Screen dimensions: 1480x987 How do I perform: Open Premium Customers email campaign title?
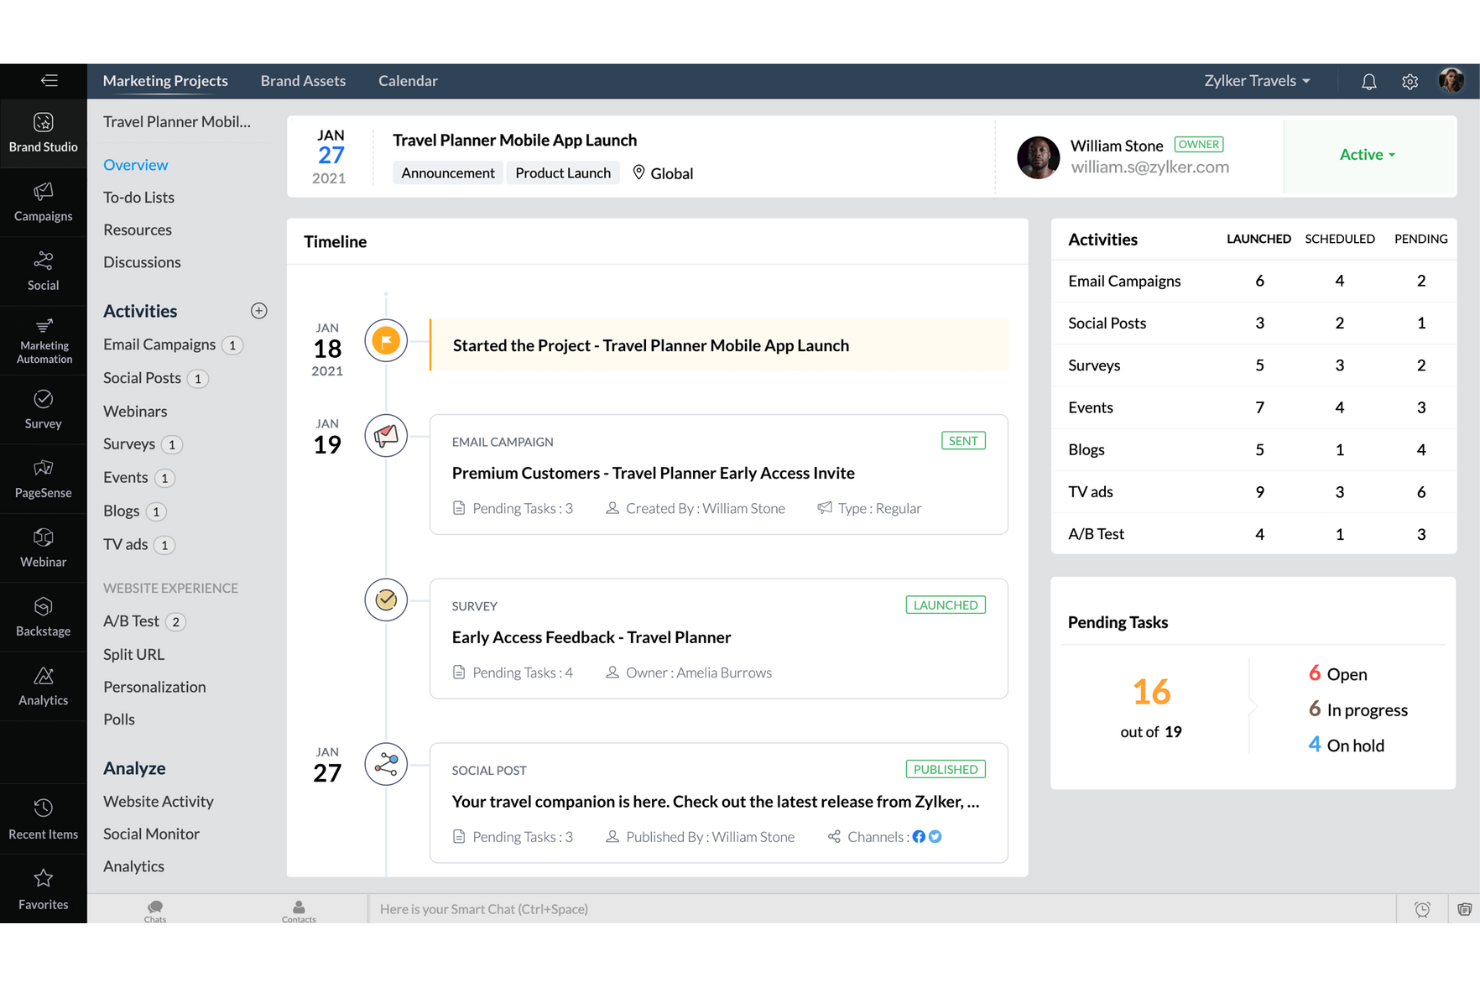(653, 473)
